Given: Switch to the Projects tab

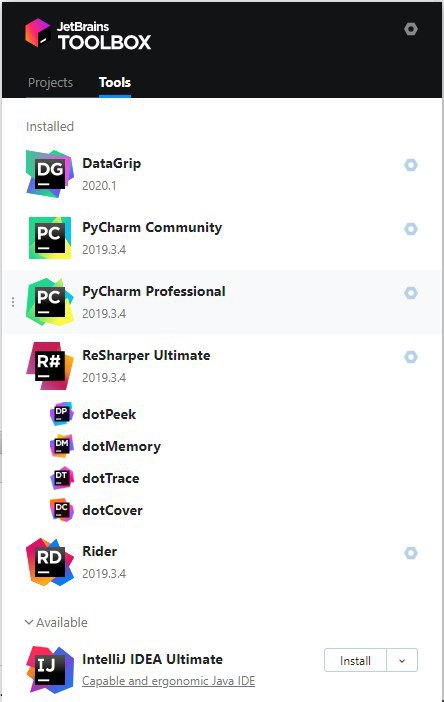Looking at the screenshot, I should click(50, 83).
